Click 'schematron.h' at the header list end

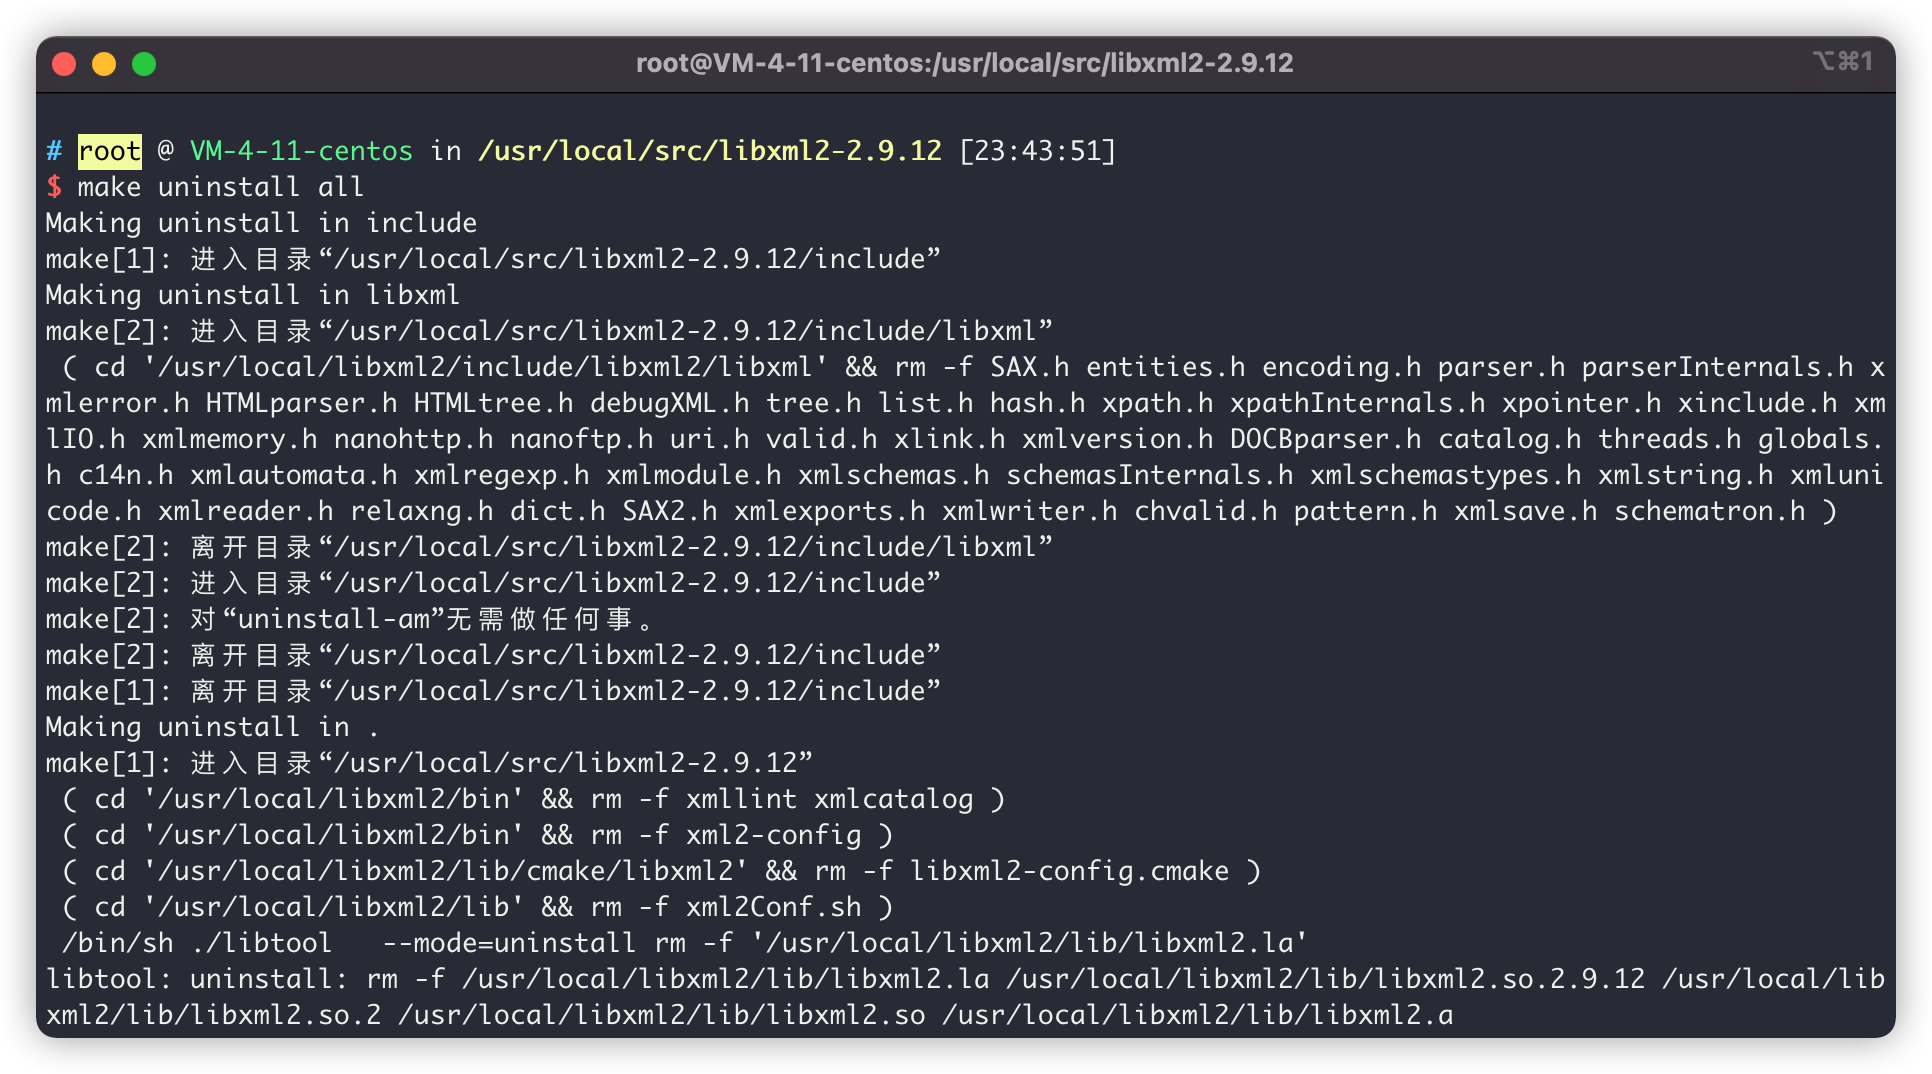click(x=1709, y=511)
